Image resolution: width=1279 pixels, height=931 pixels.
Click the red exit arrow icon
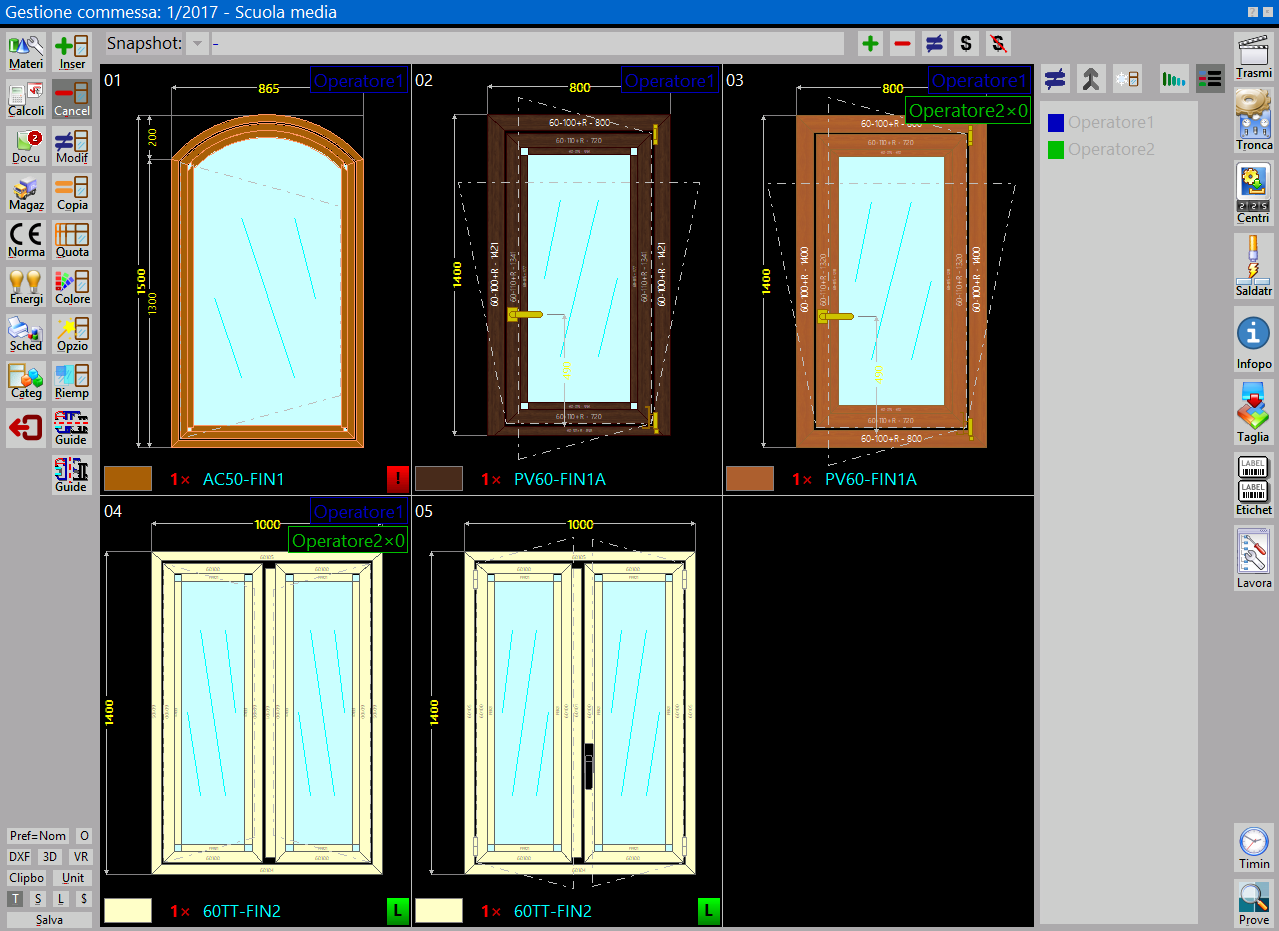(26, 428)
